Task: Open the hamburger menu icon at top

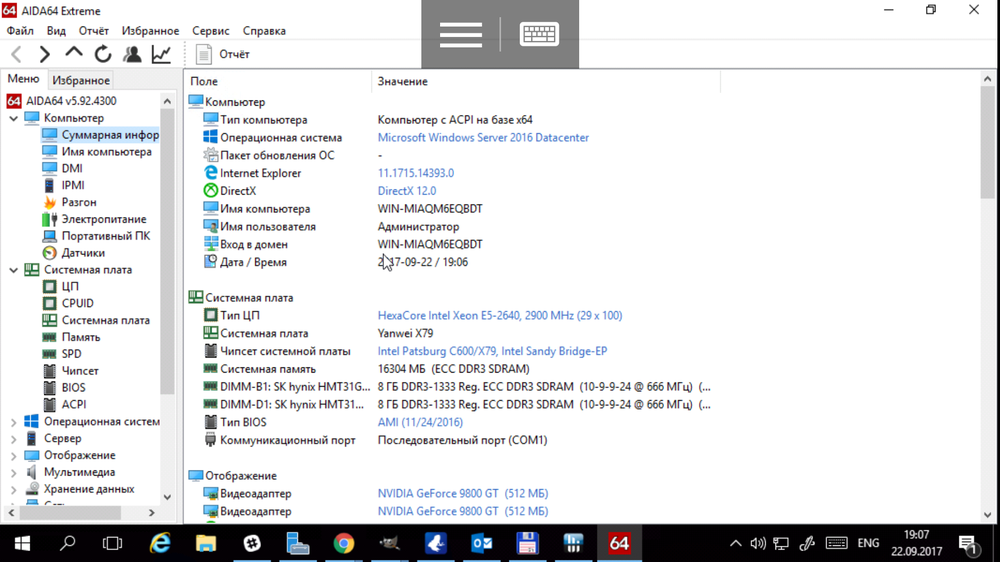Action: [x=460, y=35]
